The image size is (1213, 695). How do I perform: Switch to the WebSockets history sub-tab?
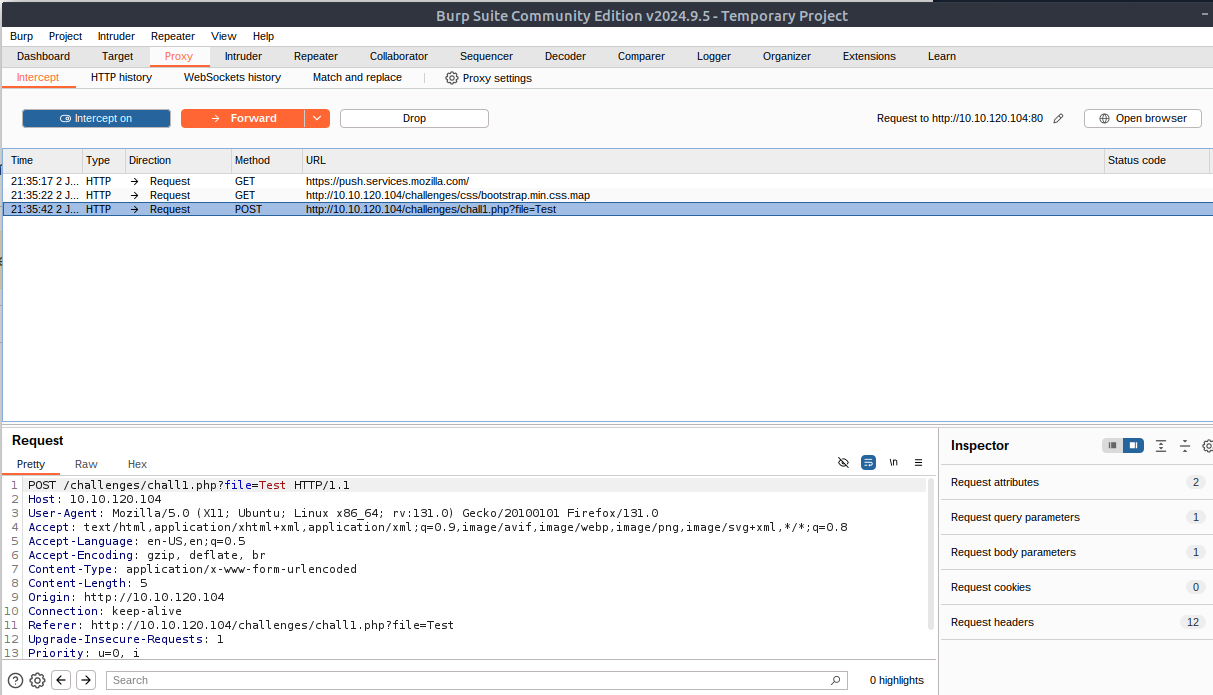click(x=232, y=77)
